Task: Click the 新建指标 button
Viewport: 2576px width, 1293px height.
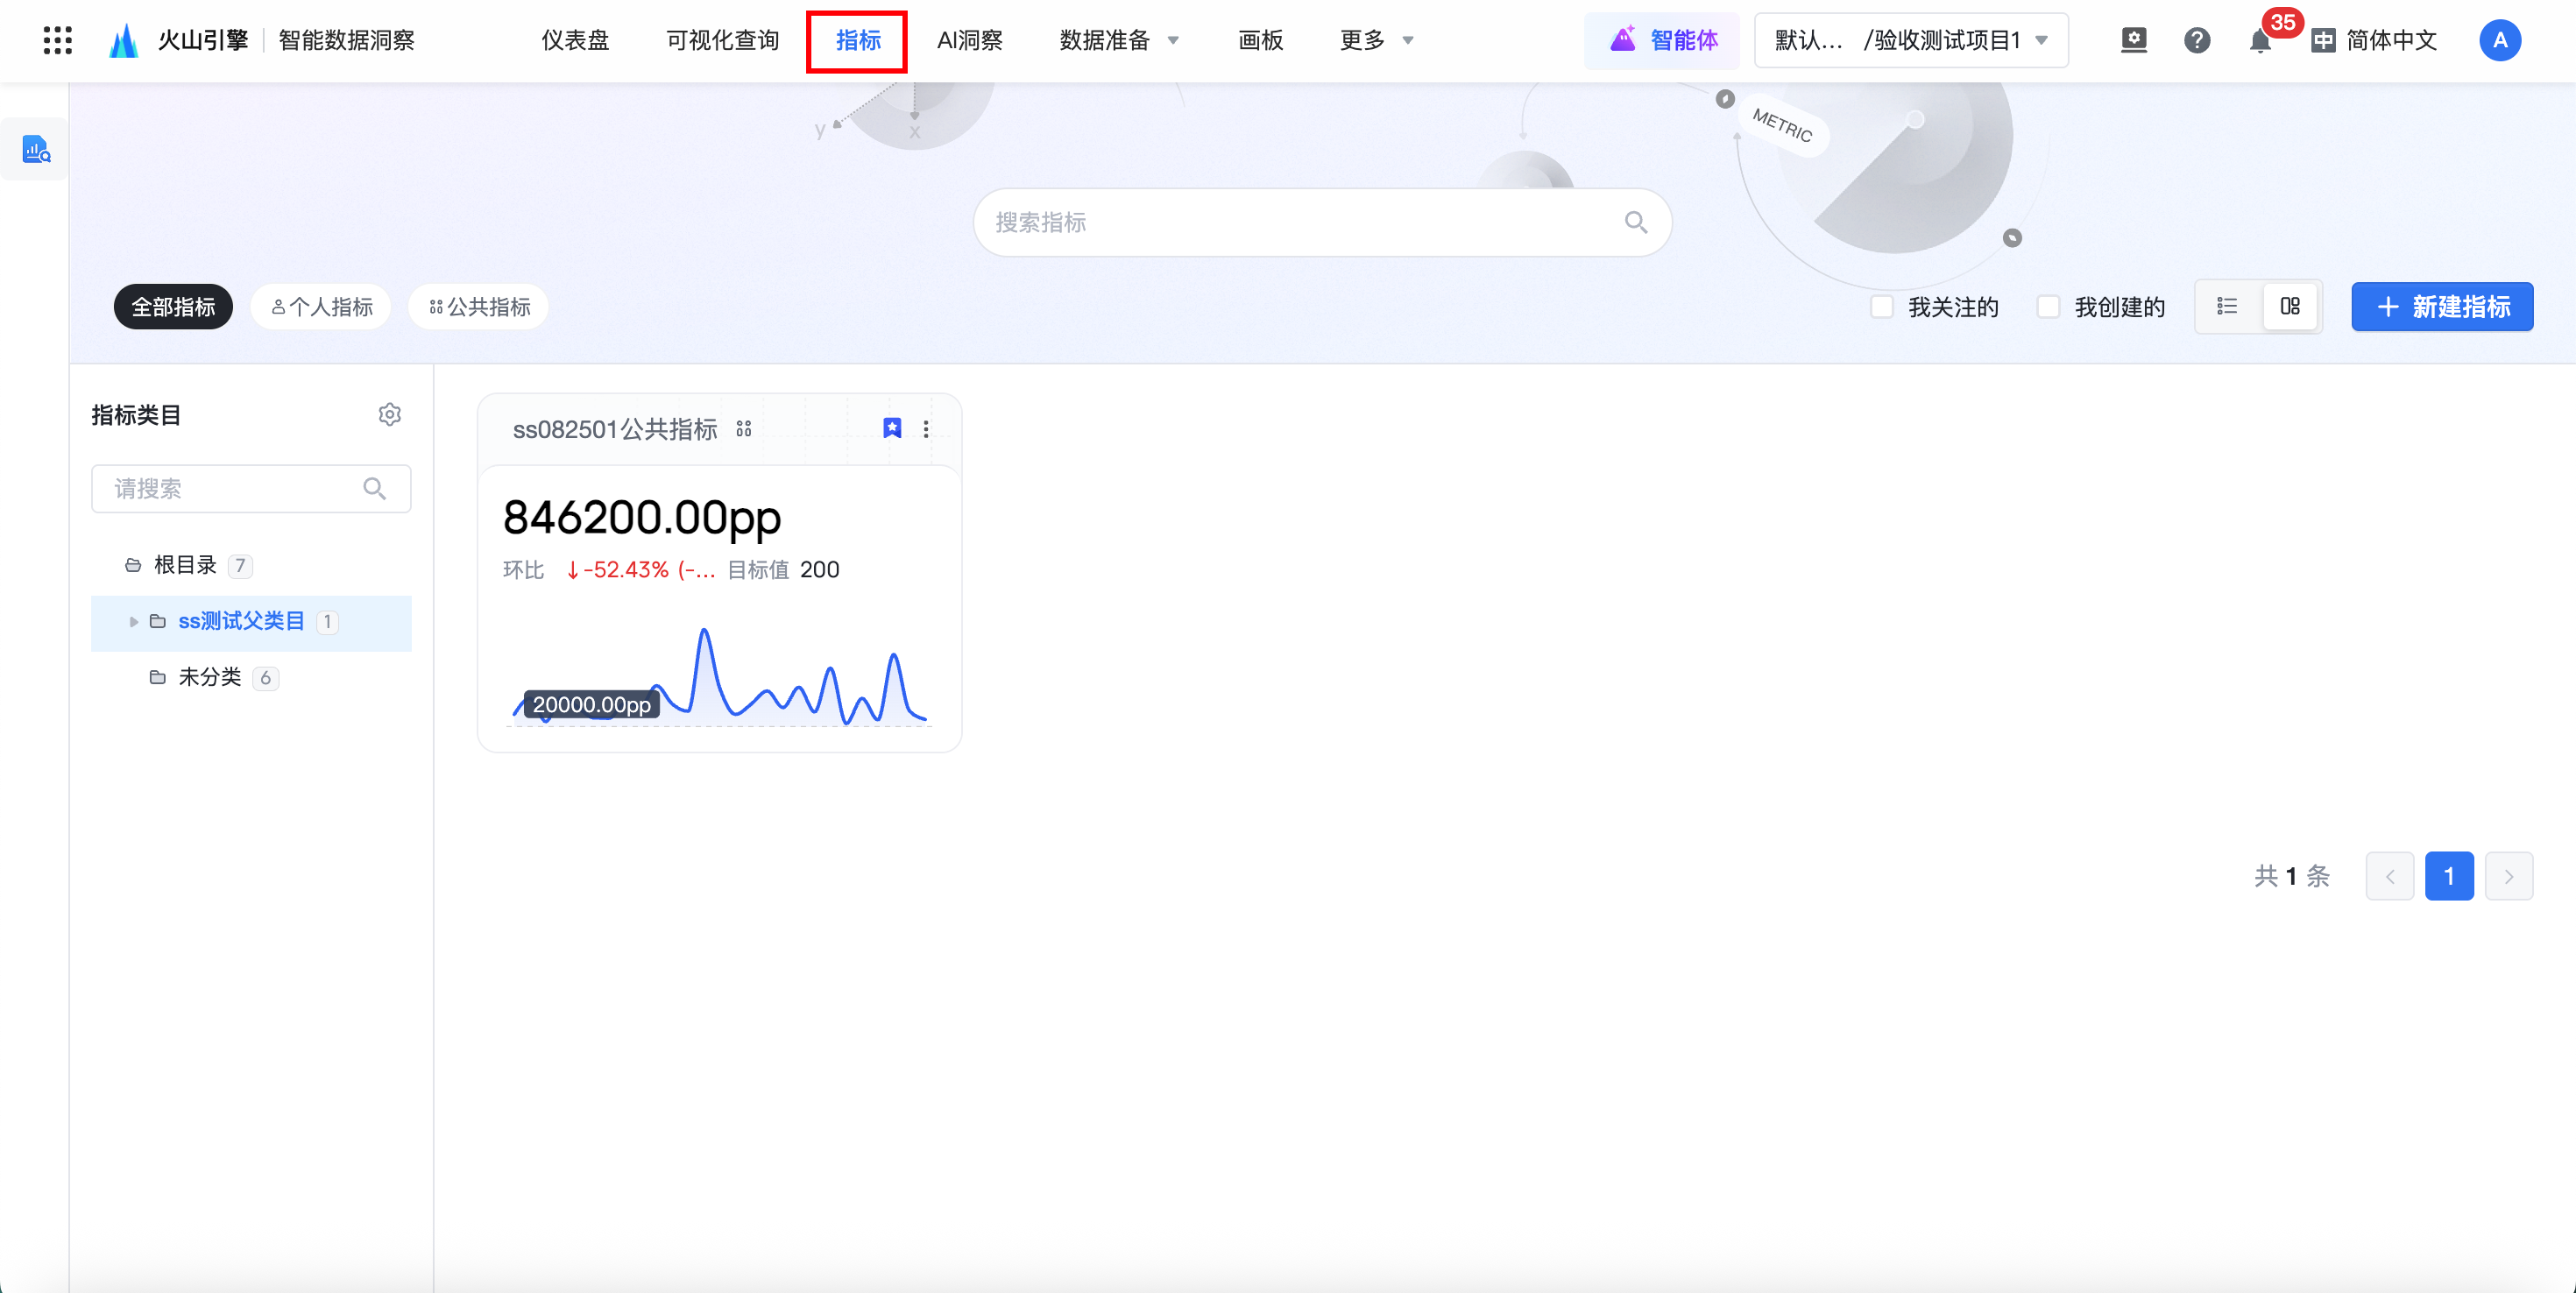Action: click(x=2441, y=306)
